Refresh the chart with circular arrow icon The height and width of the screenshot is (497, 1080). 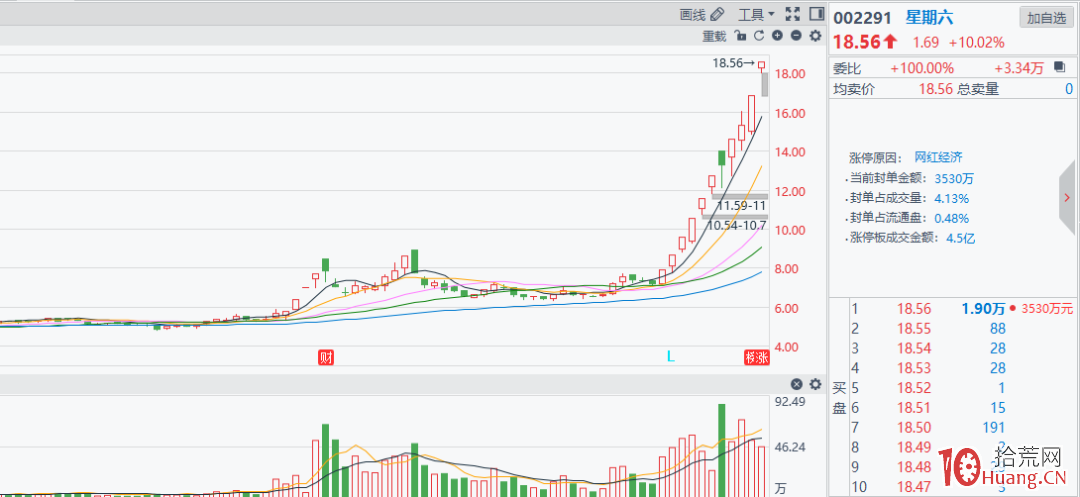click(x=759, y=36)
